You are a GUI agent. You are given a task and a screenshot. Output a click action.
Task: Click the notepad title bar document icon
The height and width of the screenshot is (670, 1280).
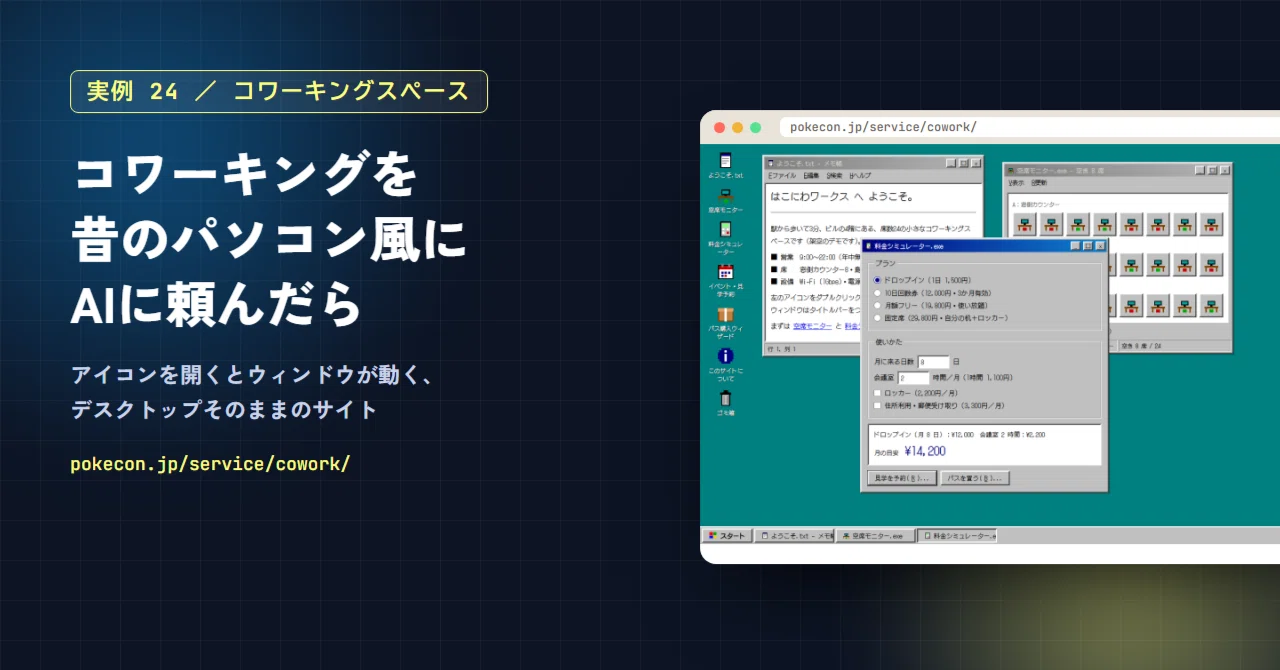[770, 163]
